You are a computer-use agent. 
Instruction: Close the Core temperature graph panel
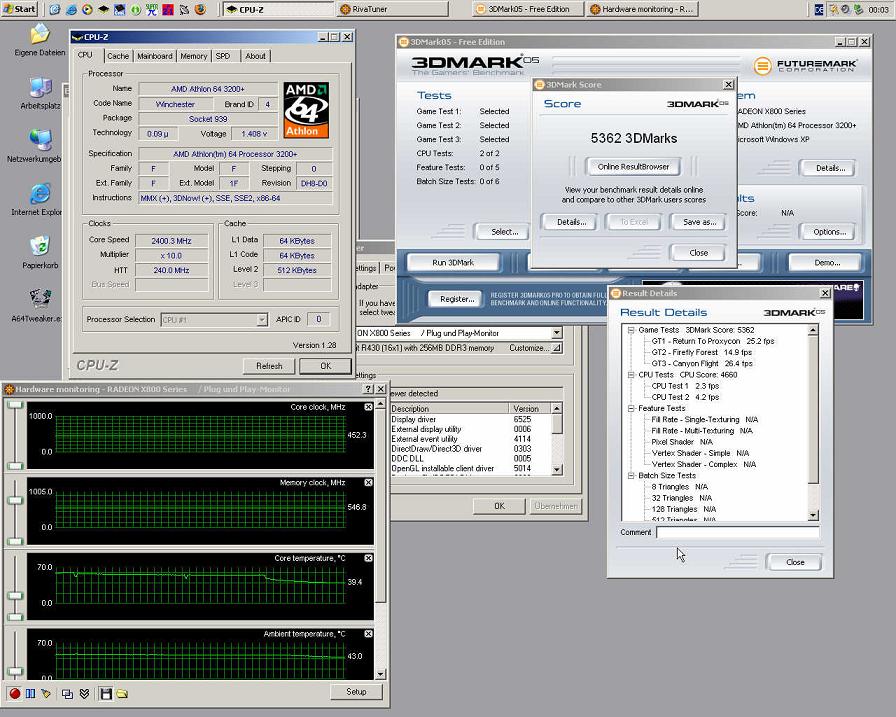(369, 558)
